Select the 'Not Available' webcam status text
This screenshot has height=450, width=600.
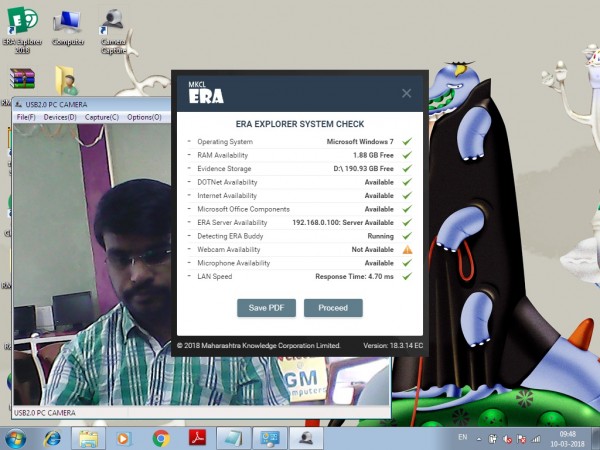372,249
